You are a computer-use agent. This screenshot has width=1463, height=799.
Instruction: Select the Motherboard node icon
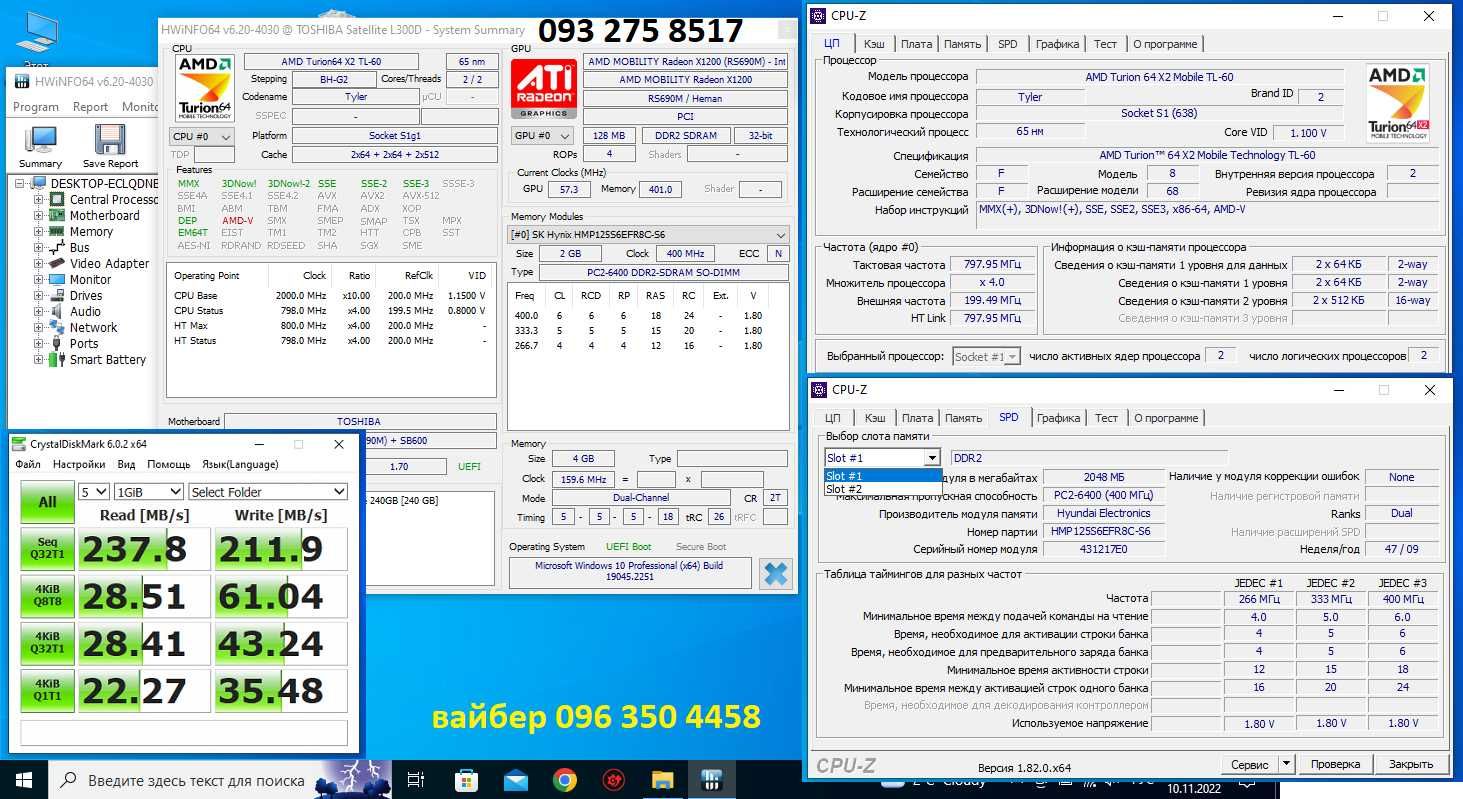59,215
